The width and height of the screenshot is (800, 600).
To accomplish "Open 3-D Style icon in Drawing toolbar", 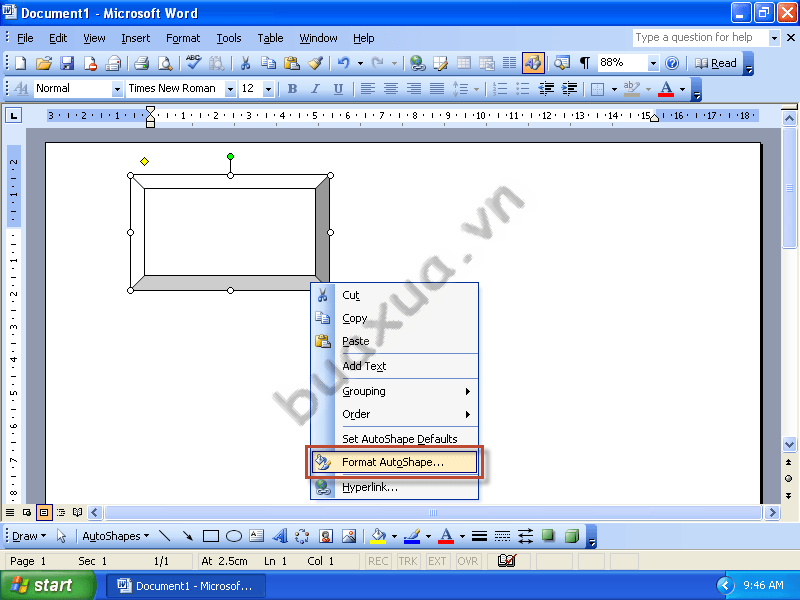I will [572, 536].
